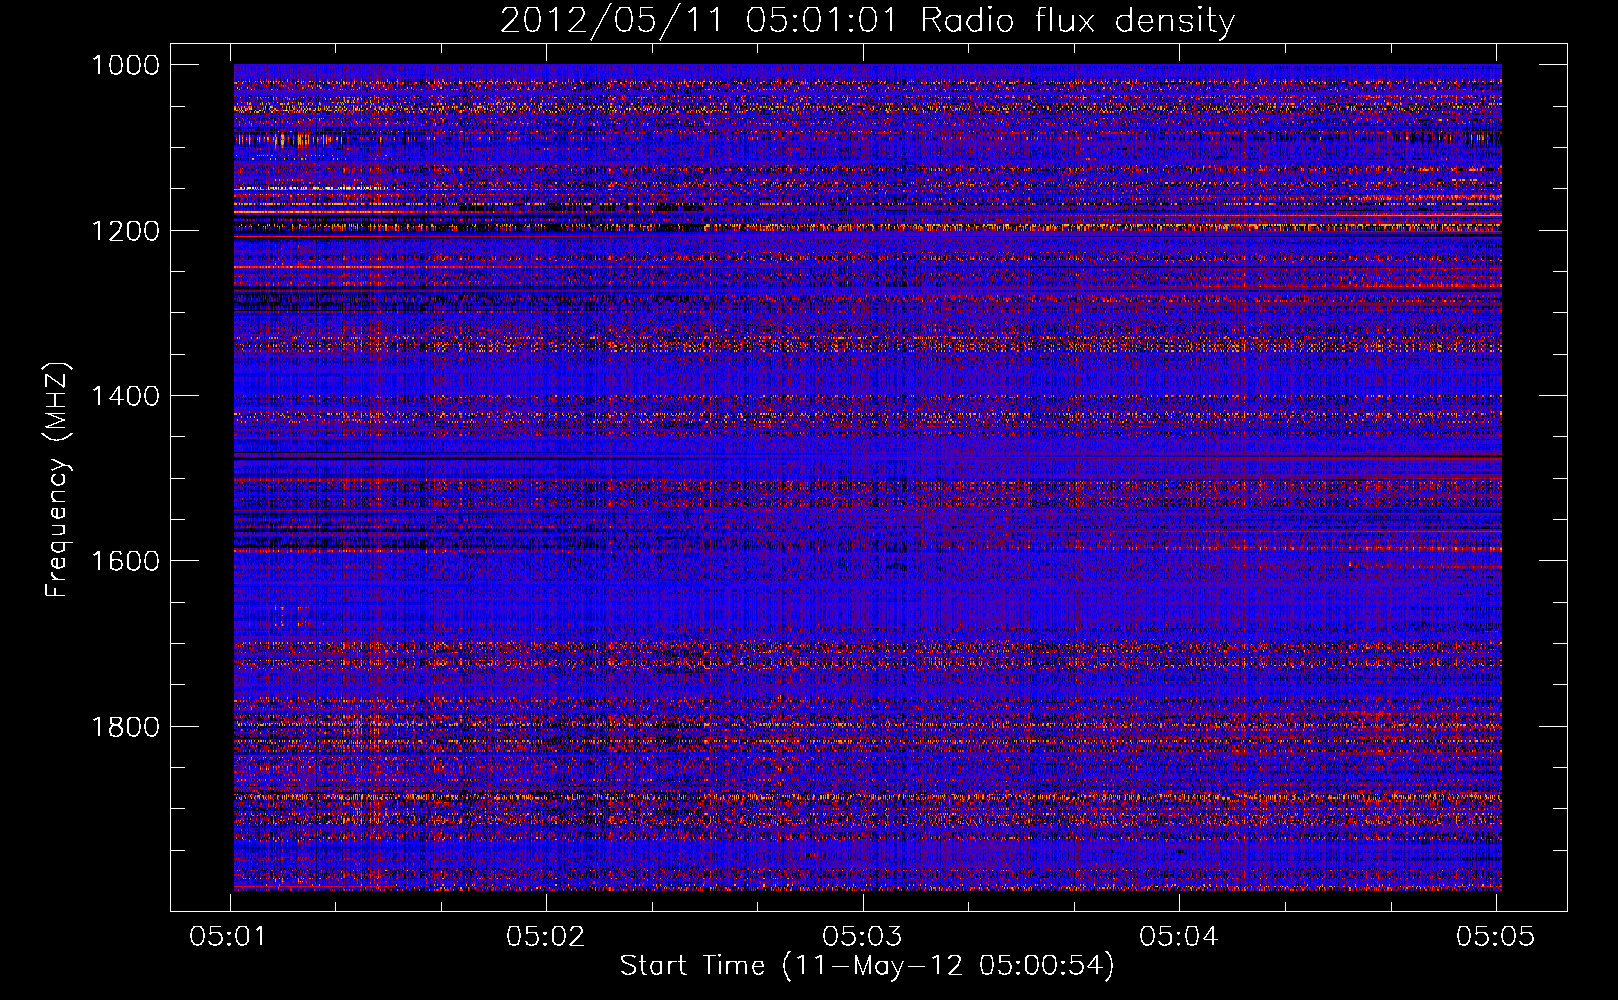Click the y-axis label "Frequency (MHZ)"

click(56, 480)
